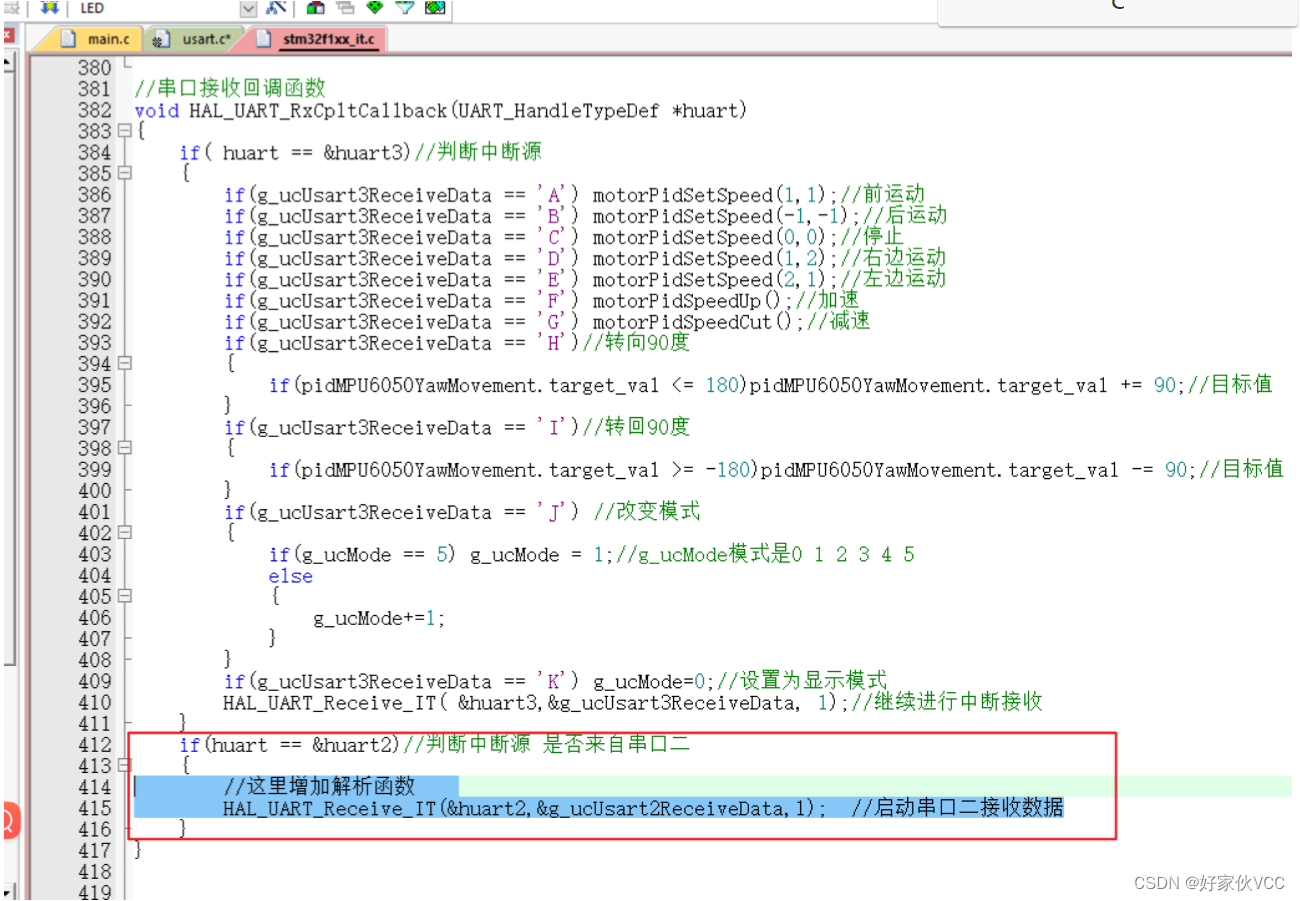Click the motorPidSpeedCut() call
Screen dimensions: 1300x901
(692, 322)
